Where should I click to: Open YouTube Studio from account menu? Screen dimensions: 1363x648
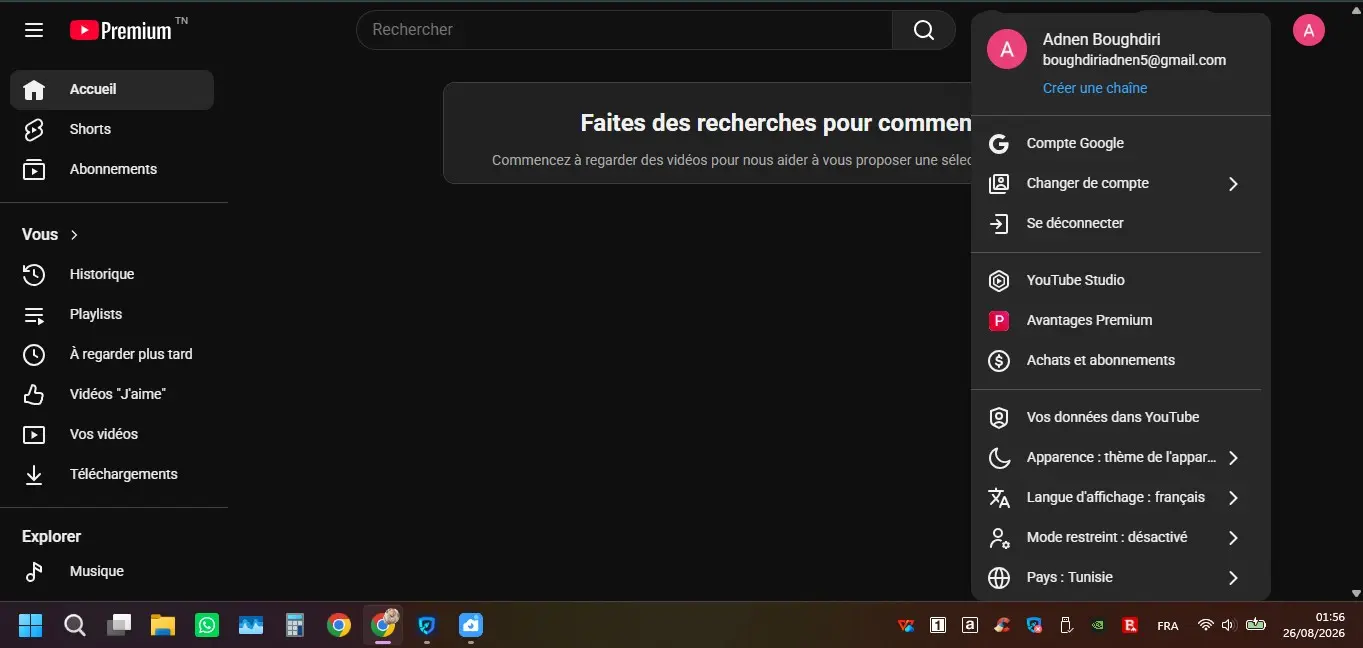[1116, 280]
